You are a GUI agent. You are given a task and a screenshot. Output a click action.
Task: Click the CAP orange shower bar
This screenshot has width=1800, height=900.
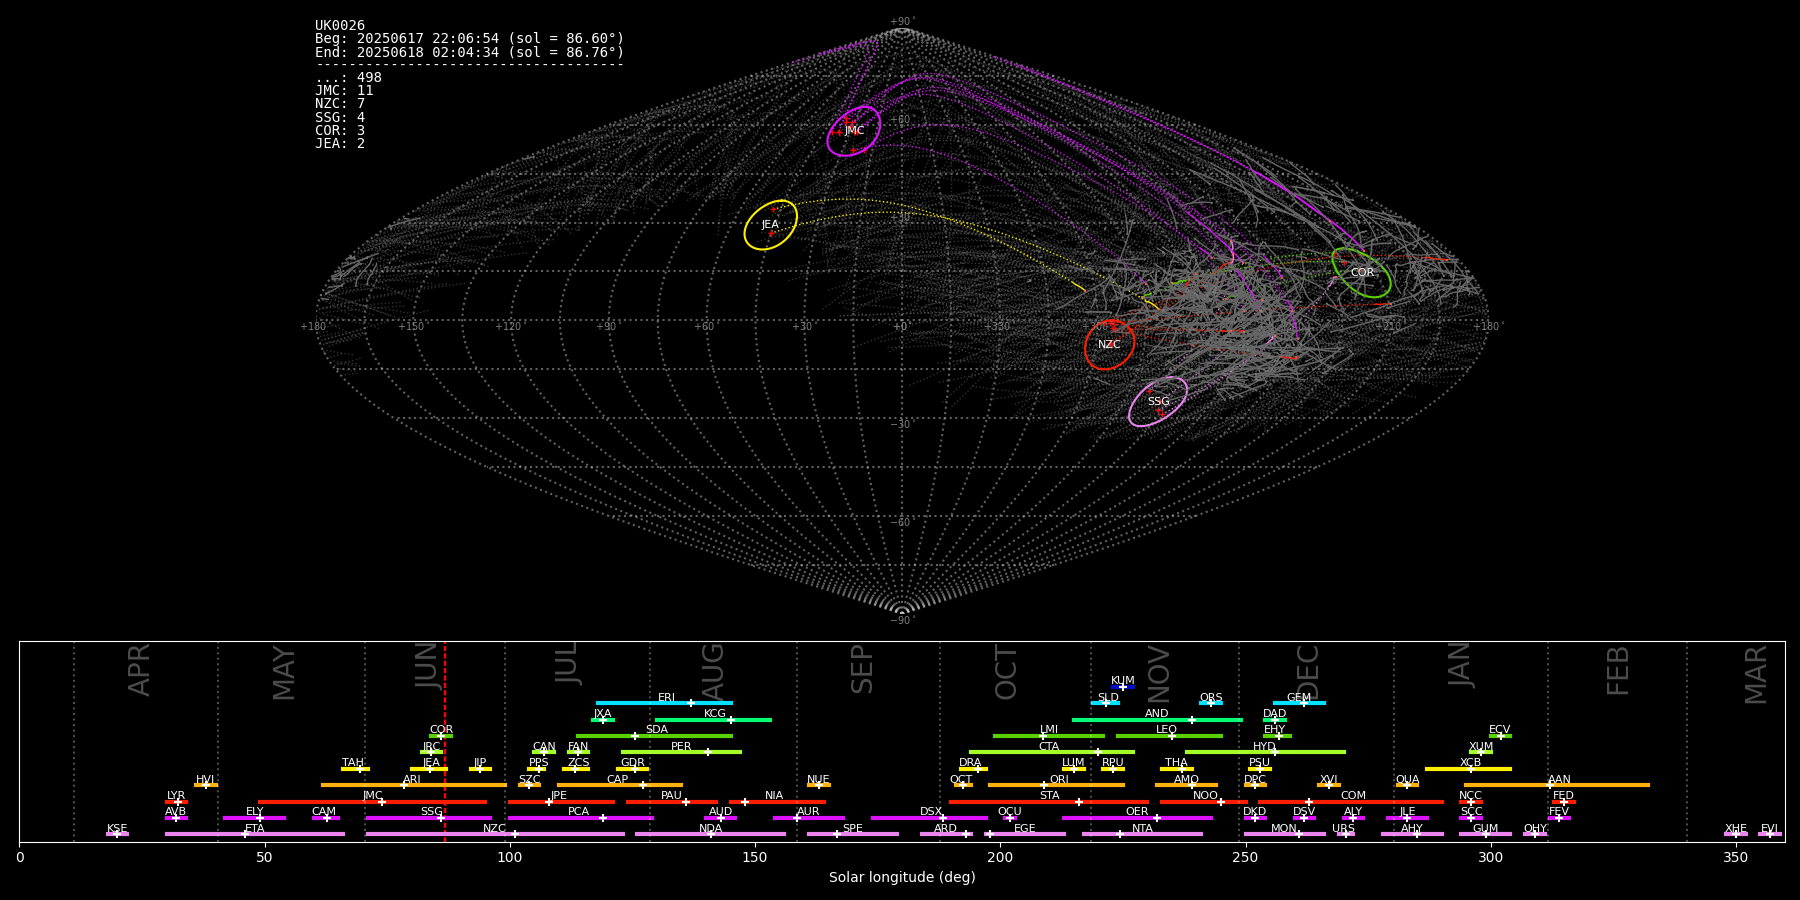tap(620, 785)
